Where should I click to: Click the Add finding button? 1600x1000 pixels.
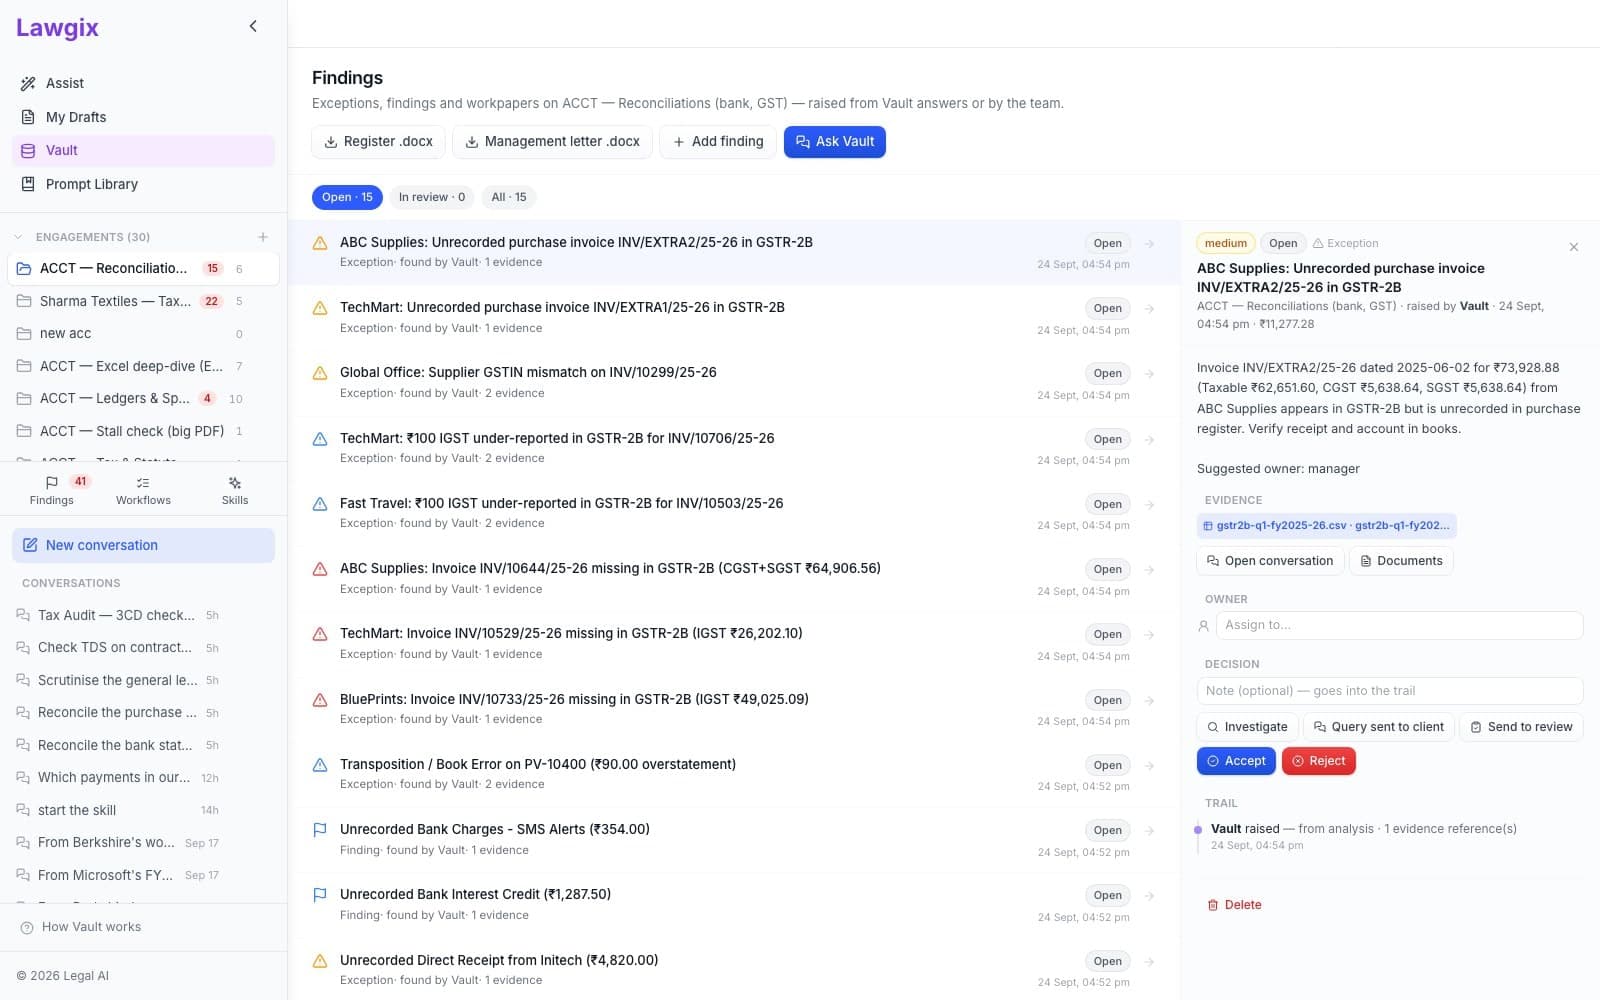pos(718,142)
